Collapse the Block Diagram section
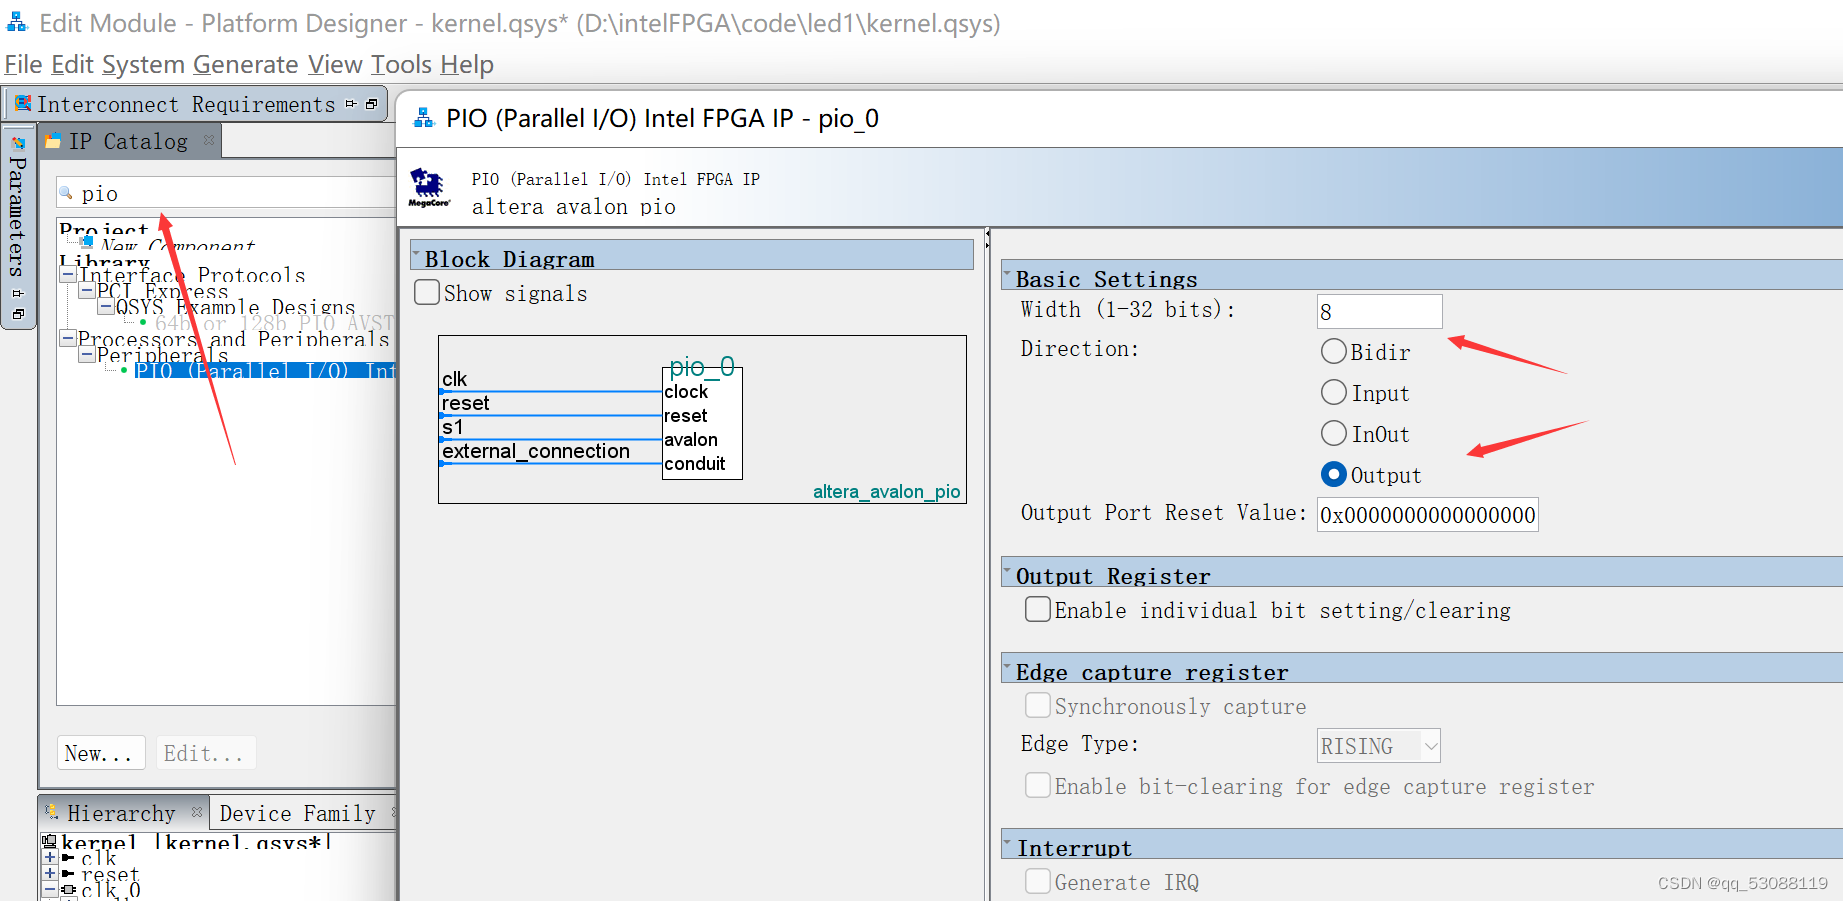The width and height of the screenshot is (1843, 901). (417, 253)
